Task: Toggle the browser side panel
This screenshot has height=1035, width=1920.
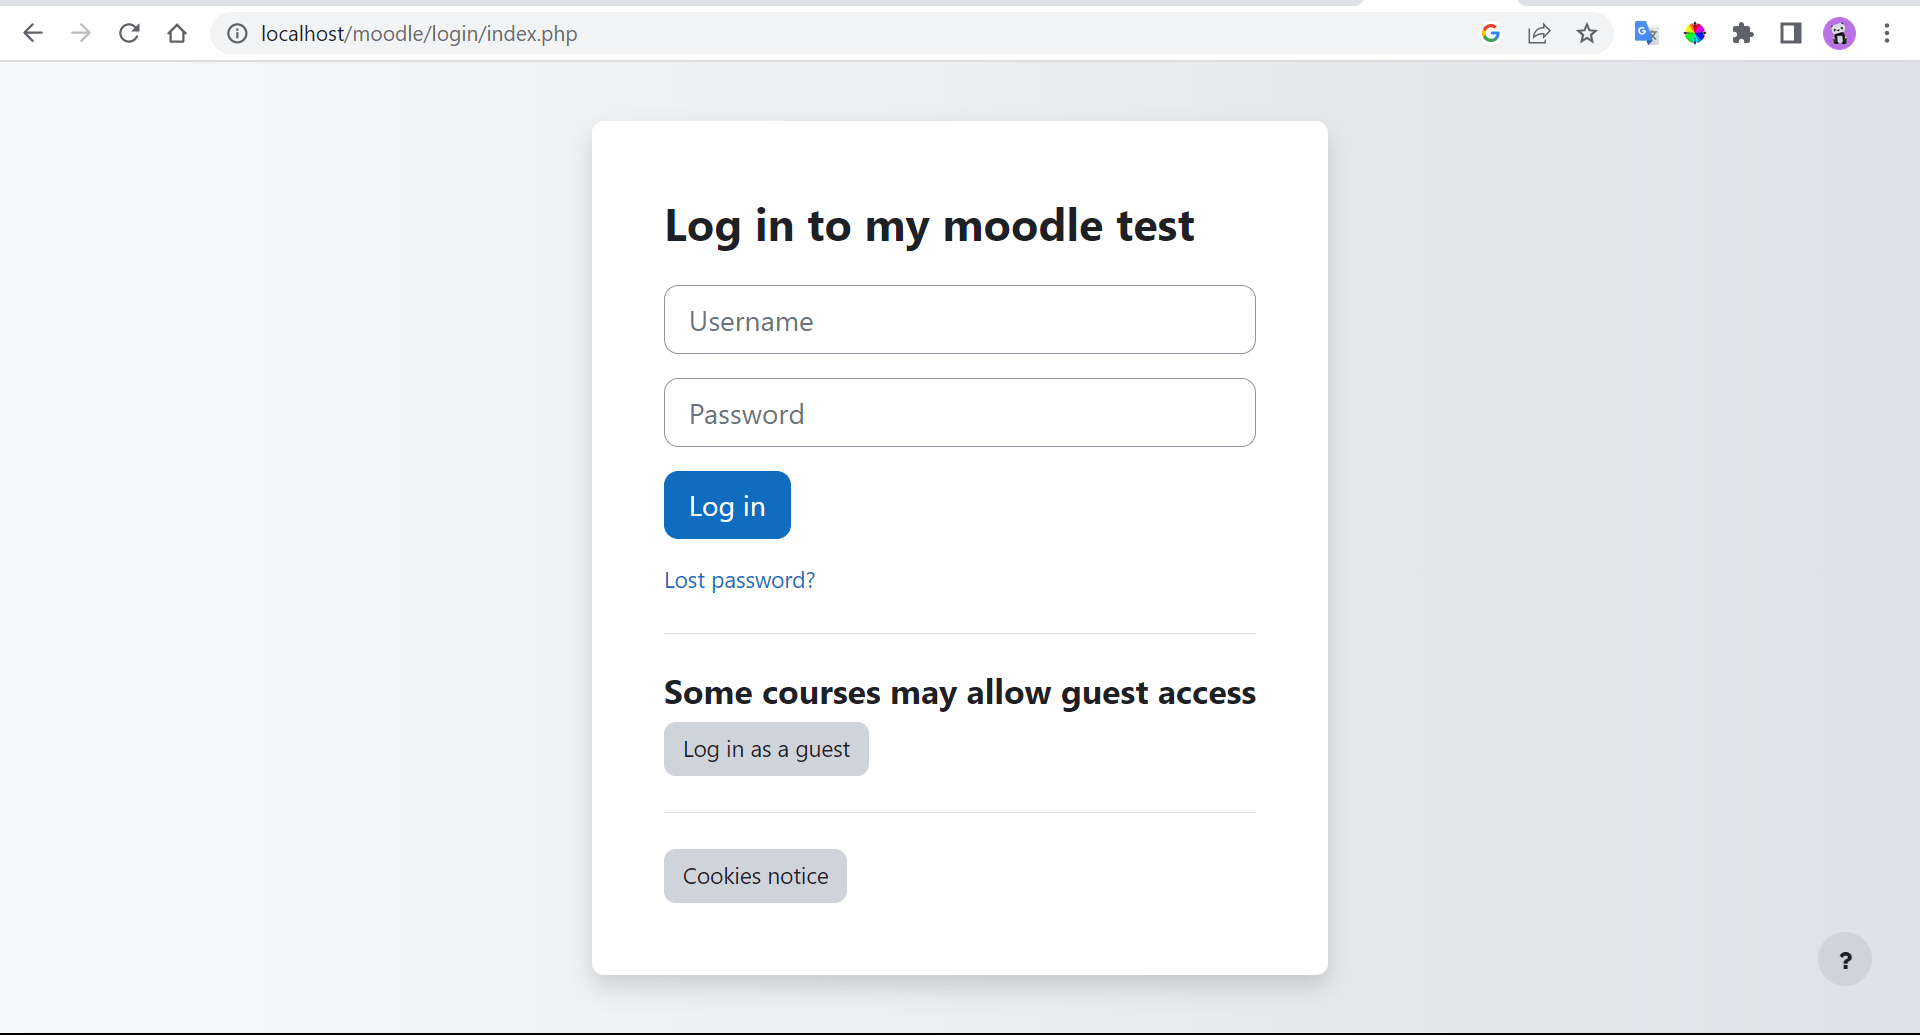Action: pyautogui.click(x=1791, y=33)
